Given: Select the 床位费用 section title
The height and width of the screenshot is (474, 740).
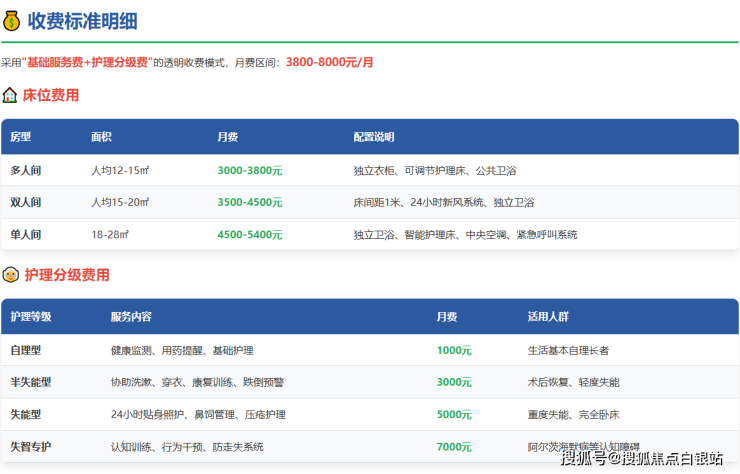Looking at the screenshot, I should 51,95.
